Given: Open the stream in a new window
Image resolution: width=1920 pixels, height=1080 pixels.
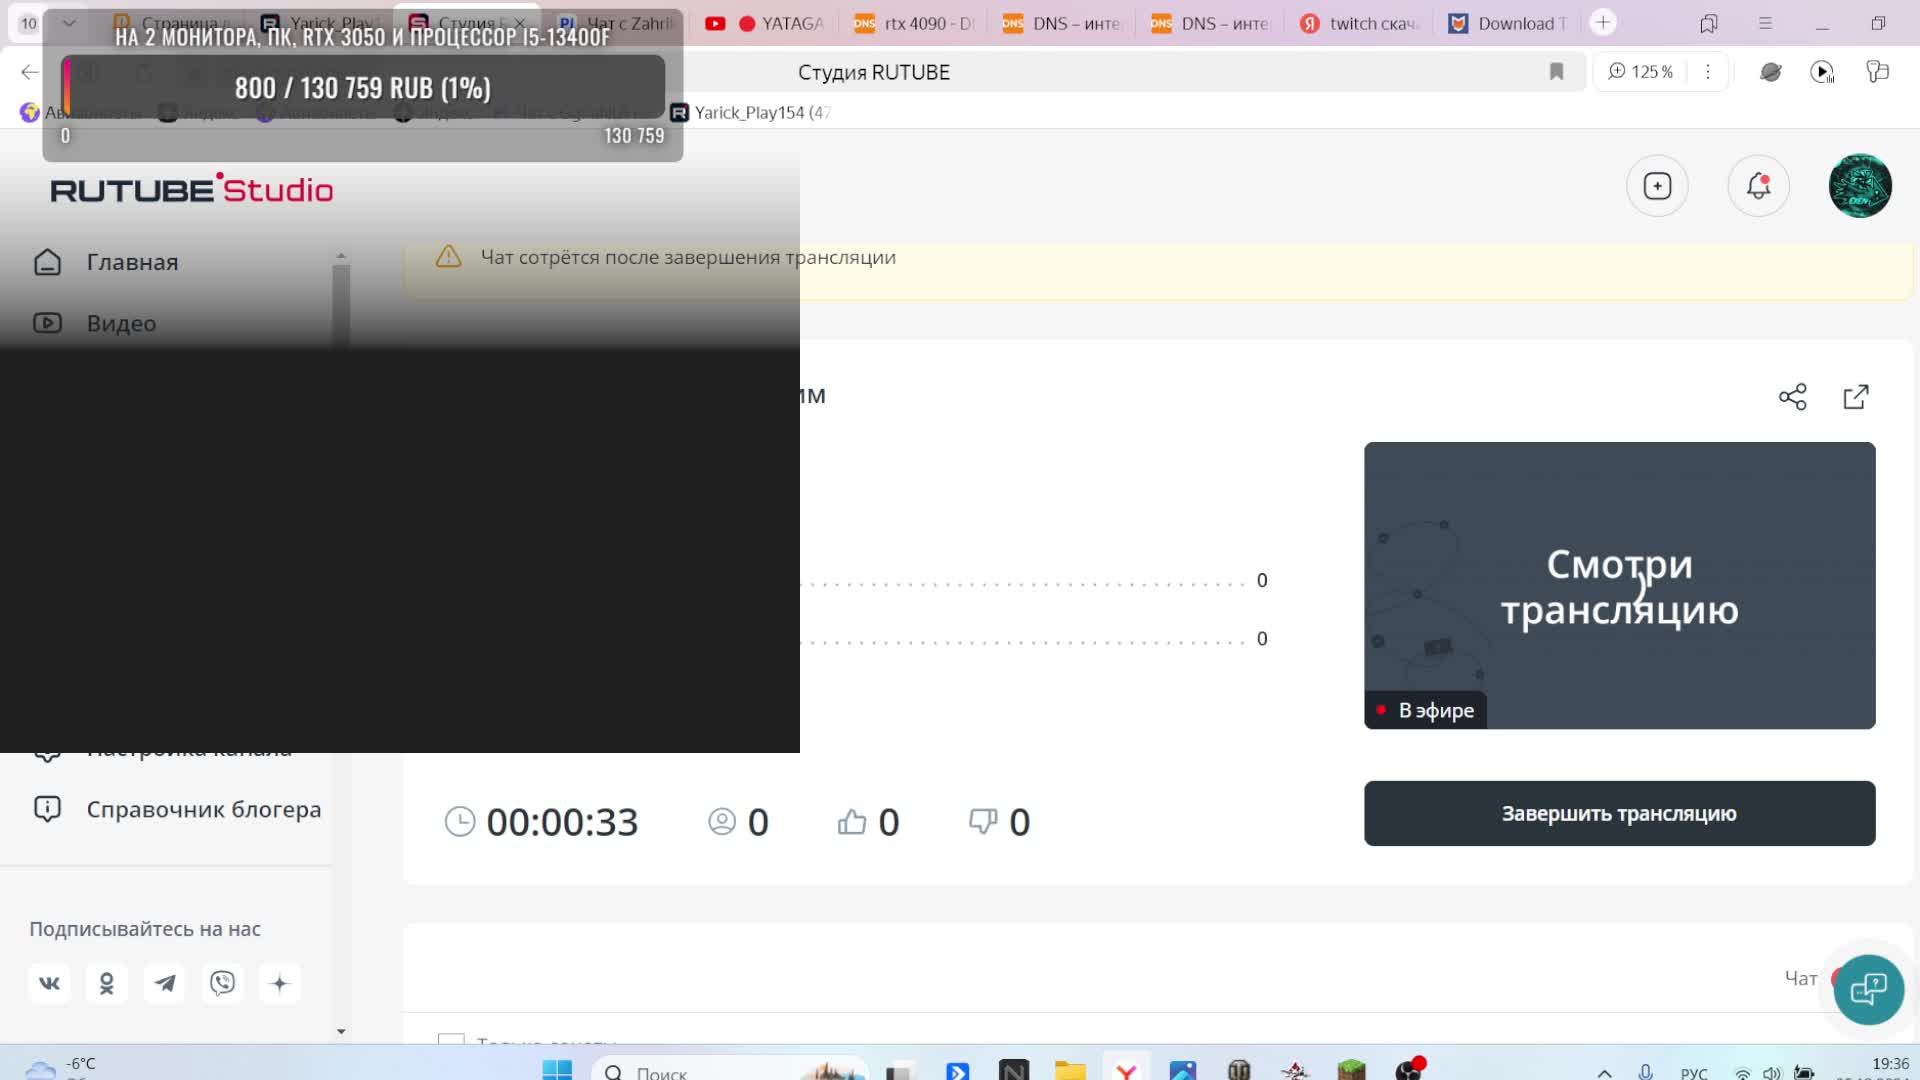Looking at the screenshot, I should click(x=1856, y=397).
